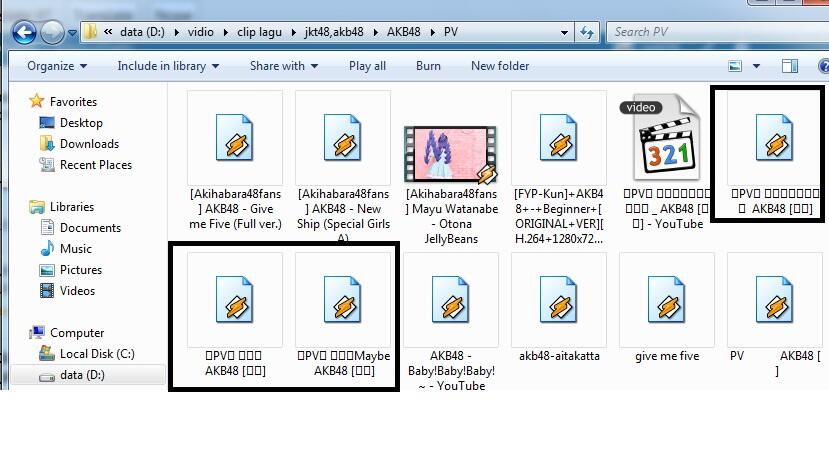The image size is (829, 460).
Task: Select Mayu Watanabe Otona JellyBeans video thumbnail
Action: [450, 154]
